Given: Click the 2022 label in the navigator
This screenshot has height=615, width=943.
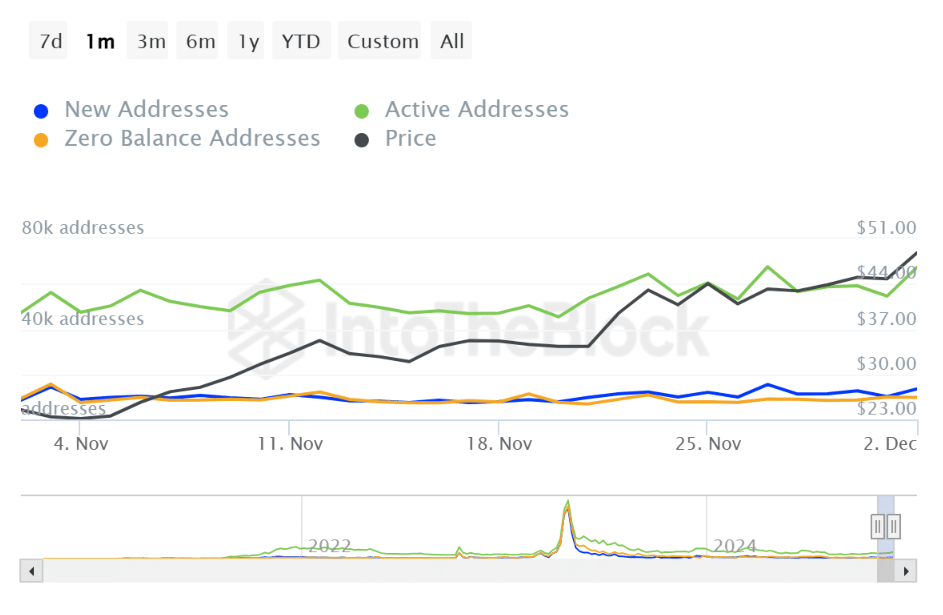Looking at the screenshot, I should (330, 546).
